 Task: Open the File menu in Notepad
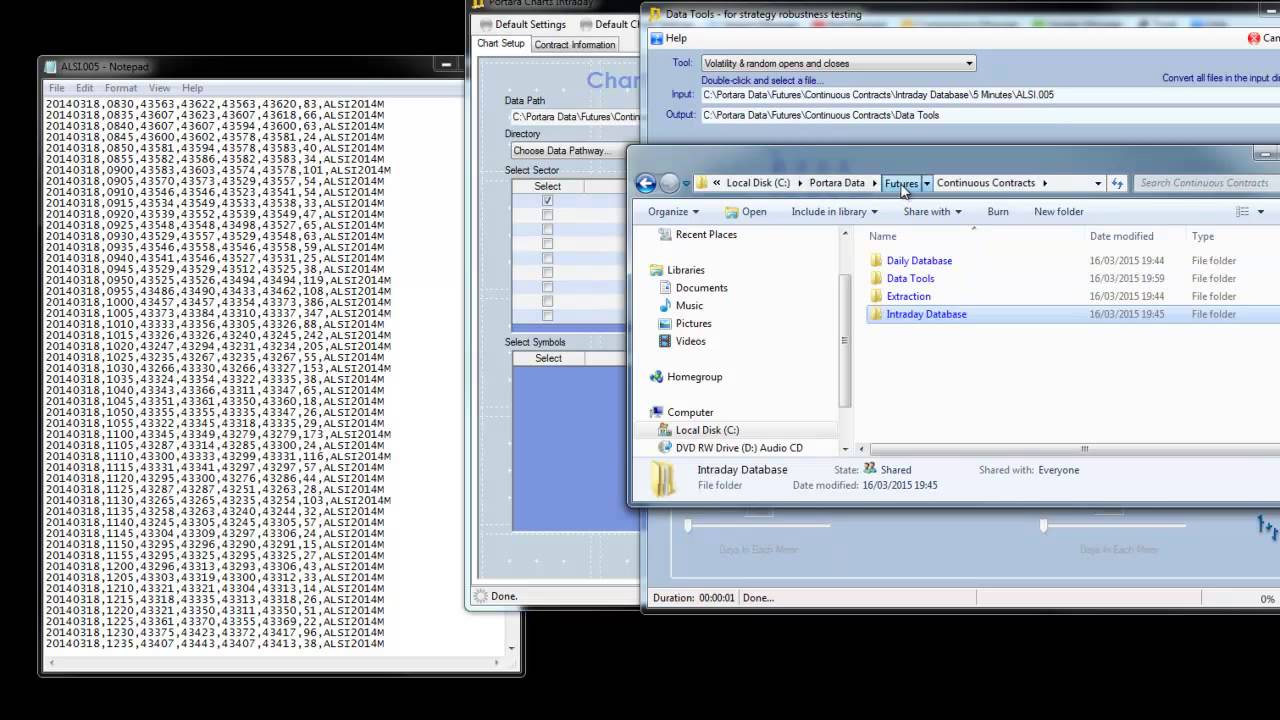pyautogui.click(x=57, y=88)
